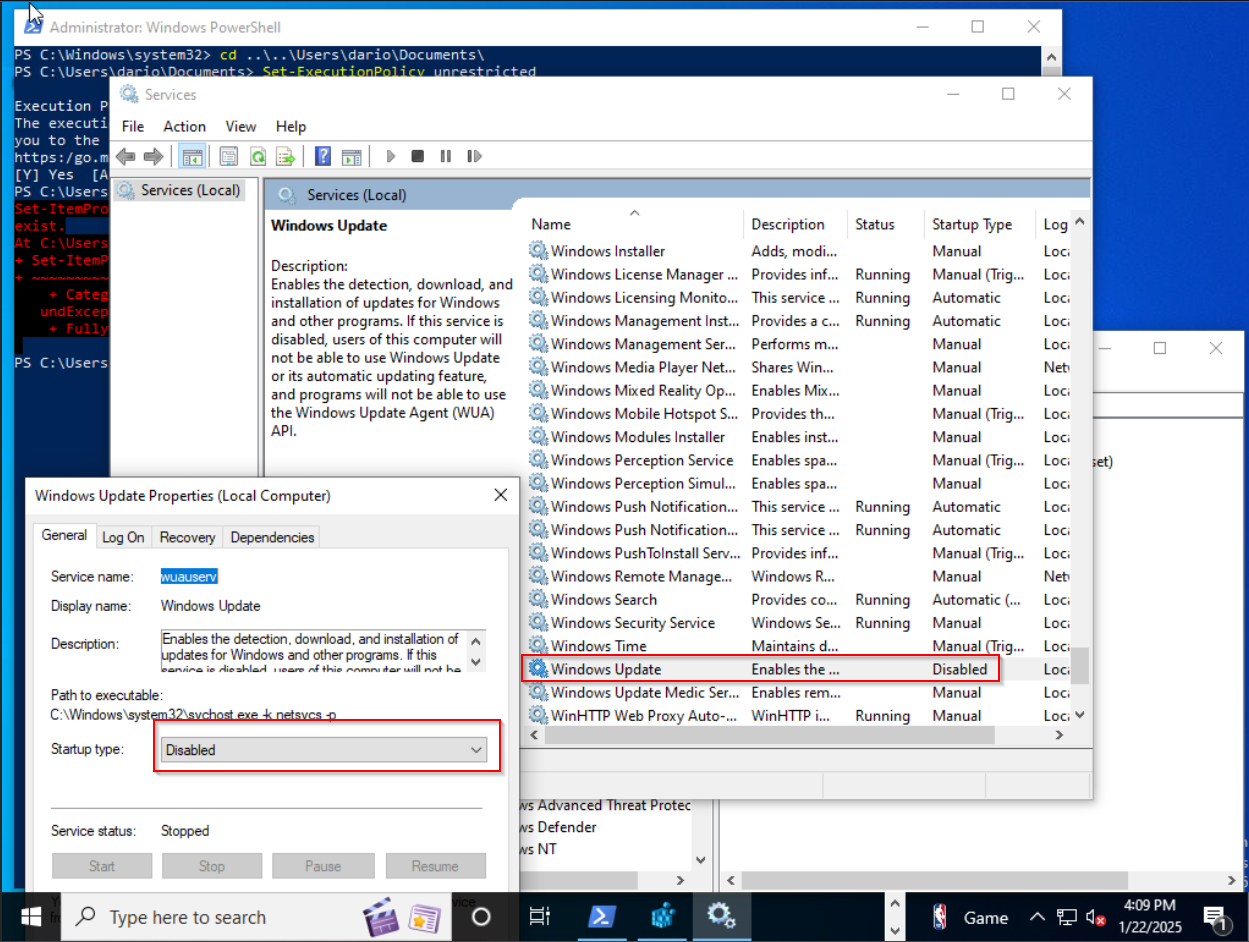Open Help via blue question mark icon
The image size is (1249, 942).
point(323,156)
